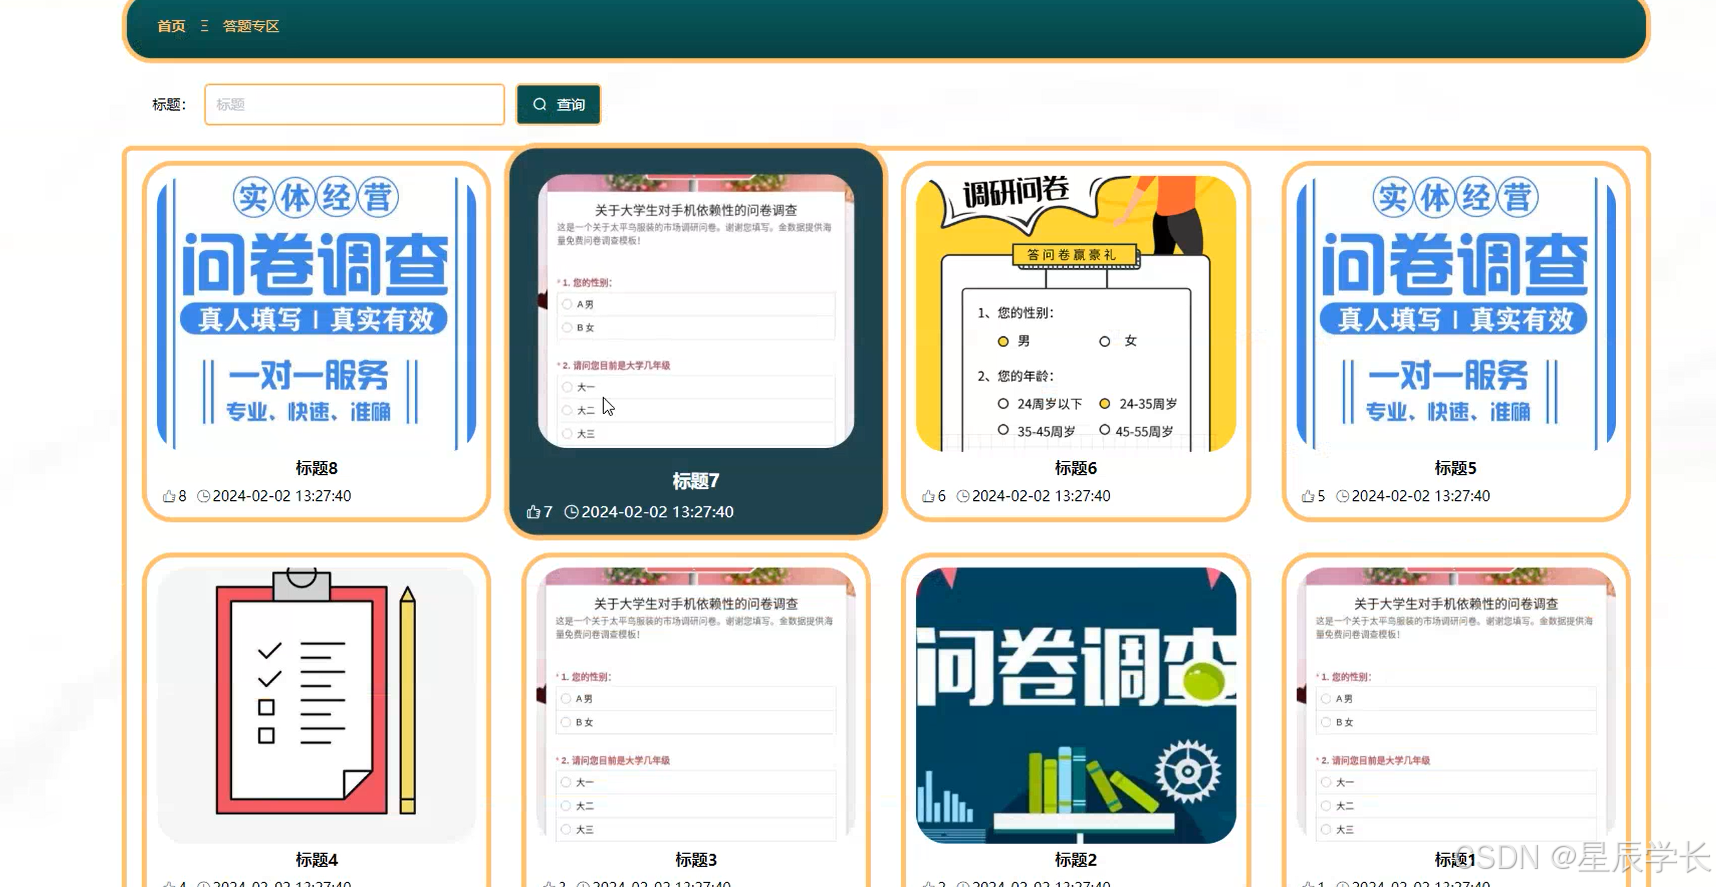Click the date text on 标题6 card

pos(1041,496)
